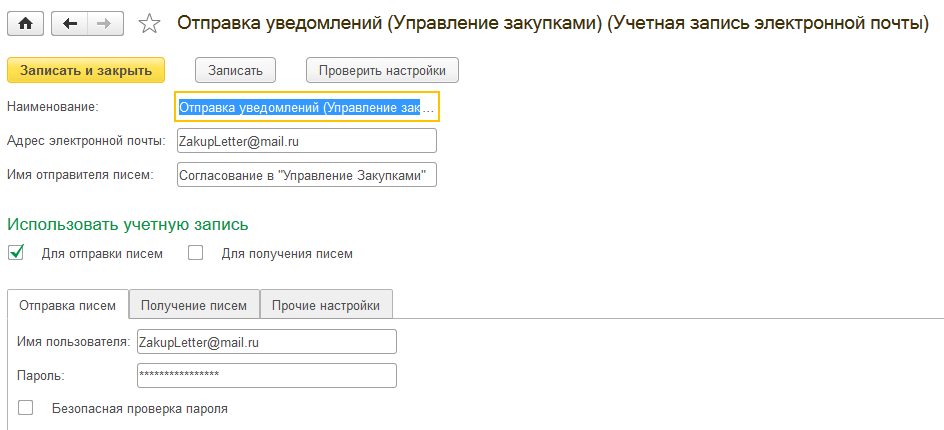
Task: Toggle 'Безопасная проверка пароля' checkbox
Action: pyautogui.click(x=25, y=408)
